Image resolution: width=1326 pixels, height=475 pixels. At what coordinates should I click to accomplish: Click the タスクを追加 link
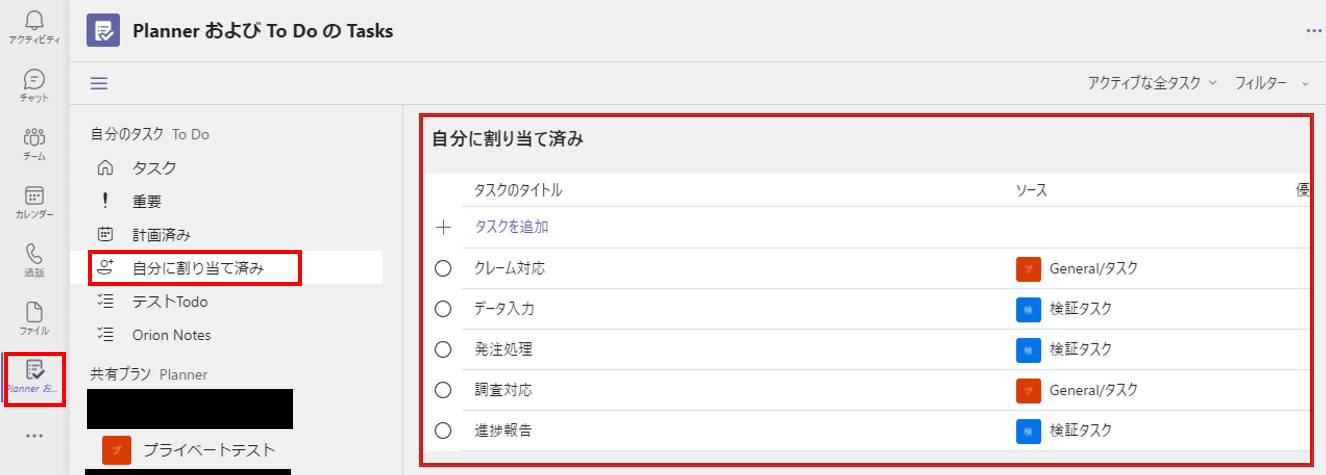(x=511, y=227)
